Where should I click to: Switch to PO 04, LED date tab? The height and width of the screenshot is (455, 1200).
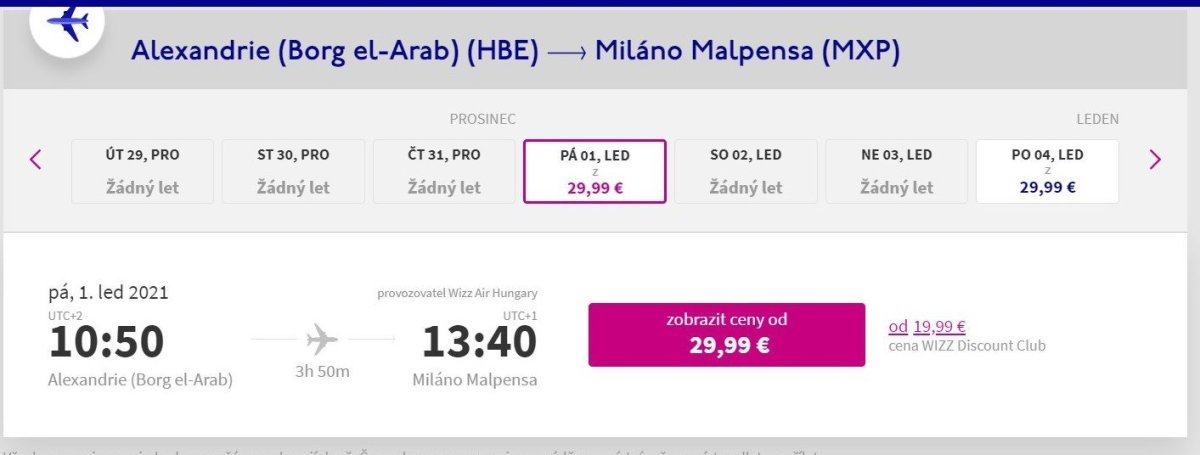click(x=1047, y=171)
